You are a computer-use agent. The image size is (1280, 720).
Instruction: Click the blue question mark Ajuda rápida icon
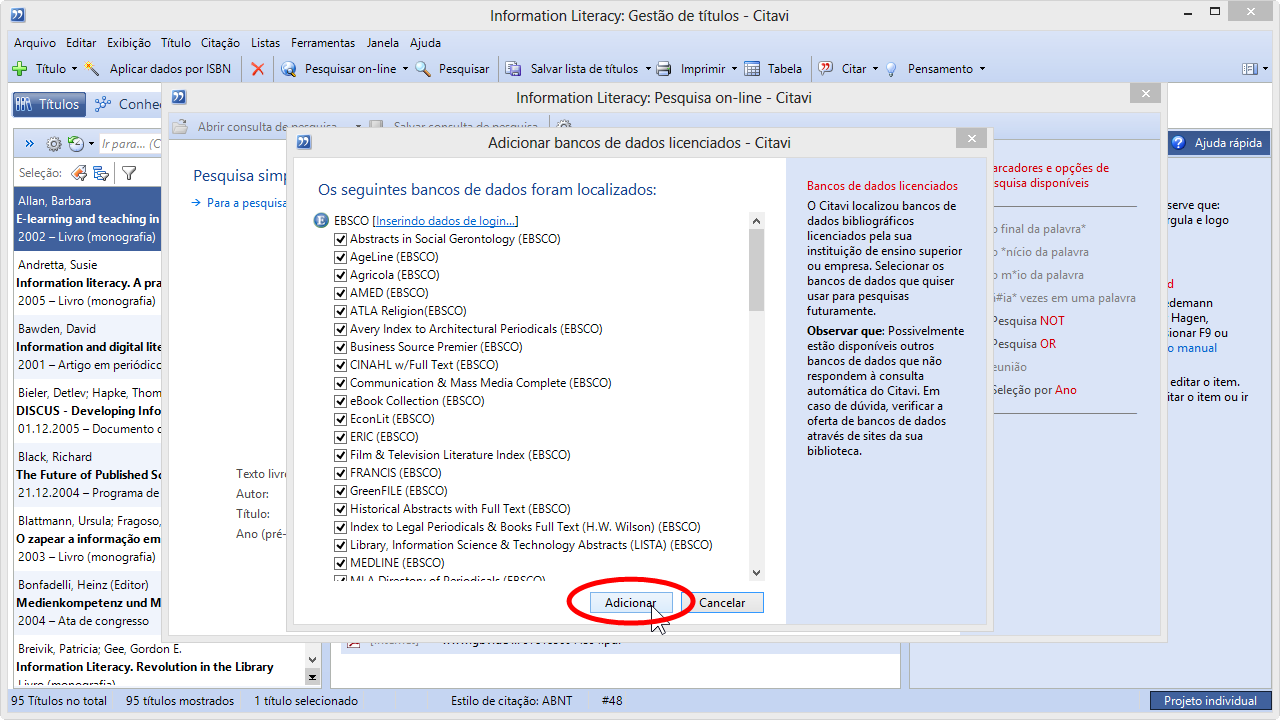[x=1178, y=143]
